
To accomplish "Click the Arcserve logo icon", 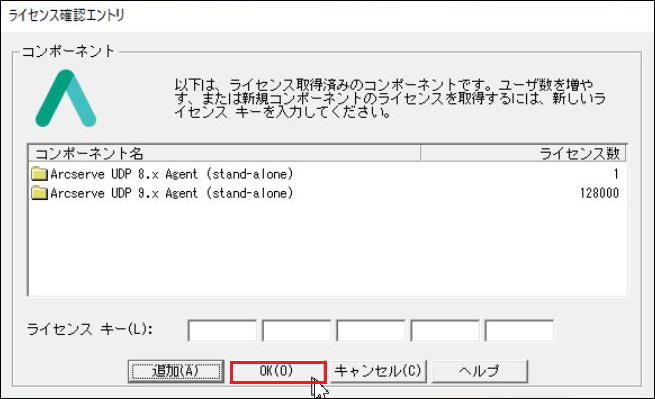I will point(66,98).
